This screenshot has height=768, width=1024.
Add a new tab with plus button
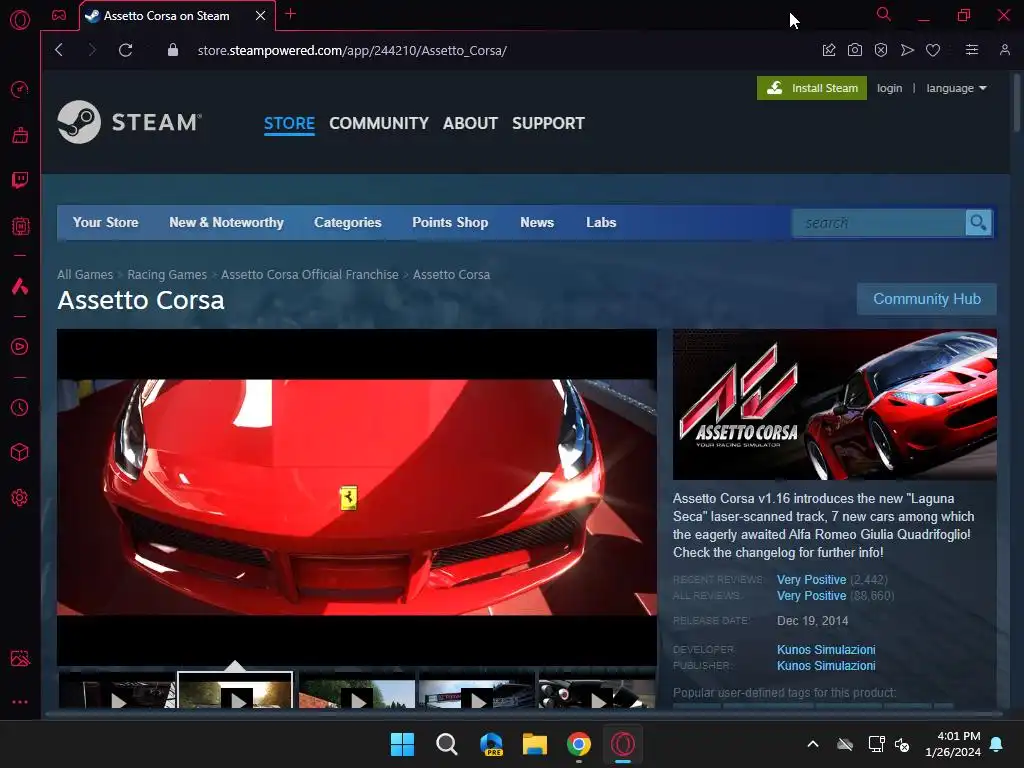point(291,14)
